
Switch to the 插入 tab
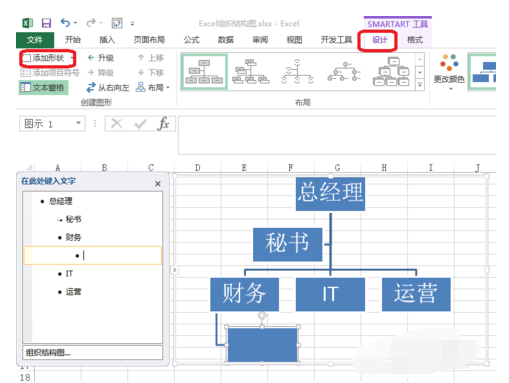point(107,40)
